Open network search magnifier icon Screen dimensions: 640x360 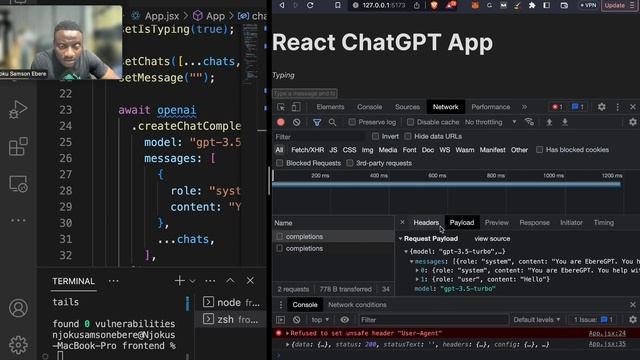[x=332, y=122]
